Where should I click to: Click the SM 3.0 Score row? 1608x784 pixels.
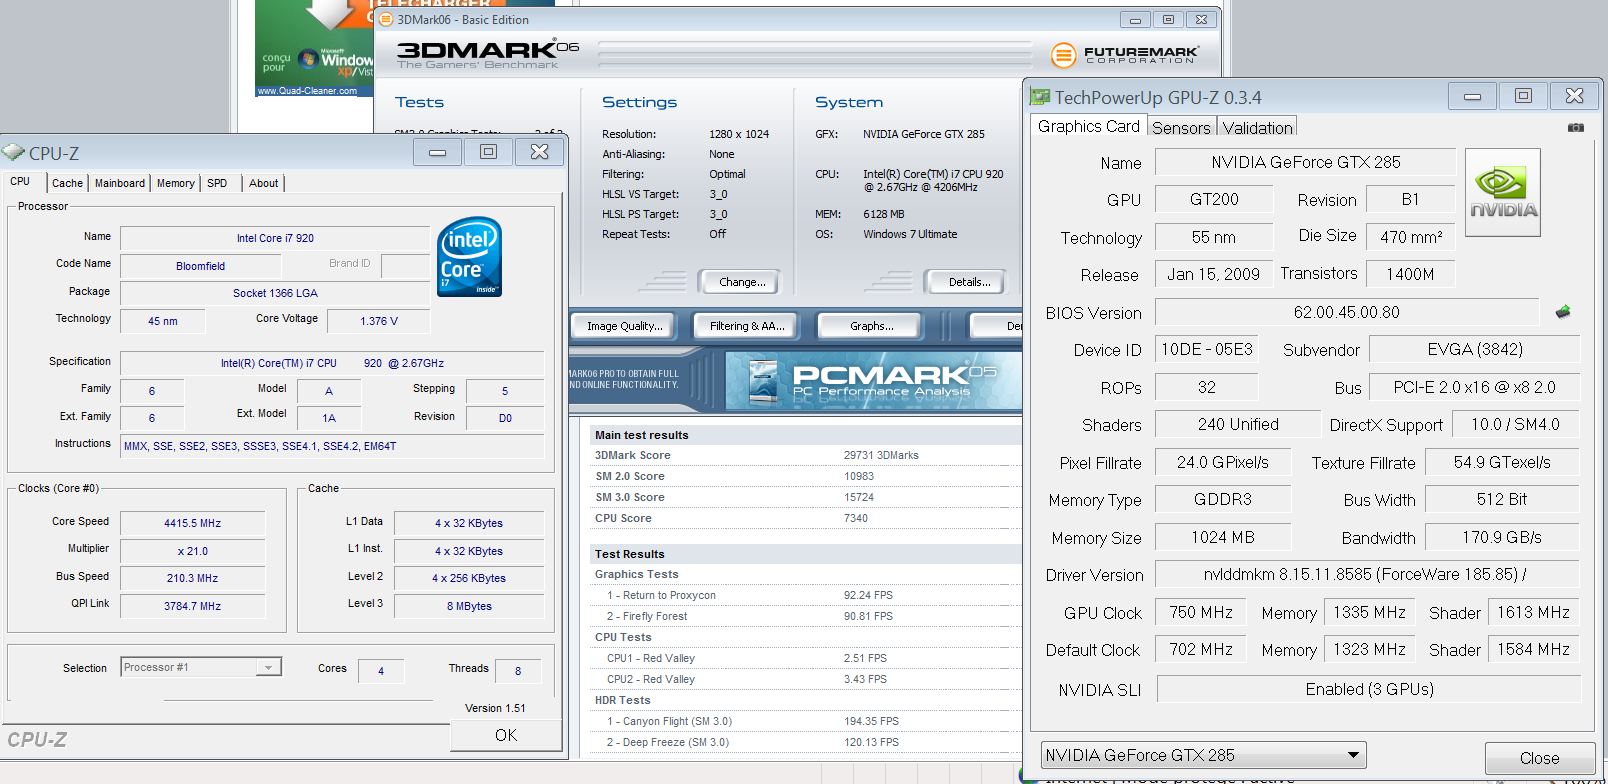pos(805,497)
